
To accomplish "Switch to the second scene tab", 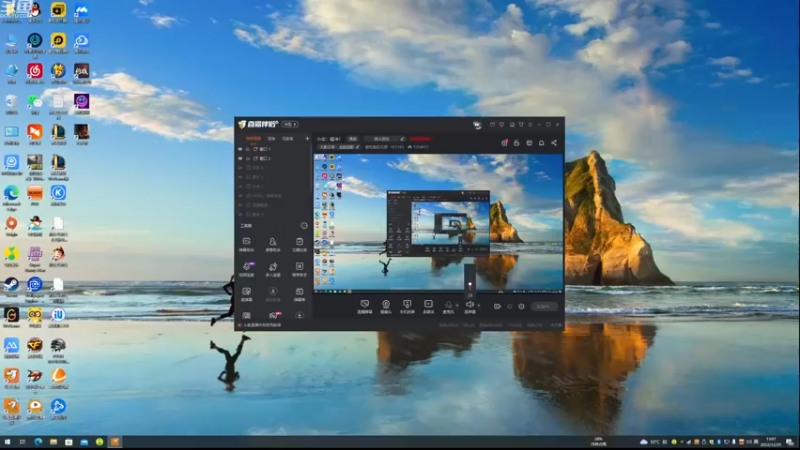I will coord(272,138).
